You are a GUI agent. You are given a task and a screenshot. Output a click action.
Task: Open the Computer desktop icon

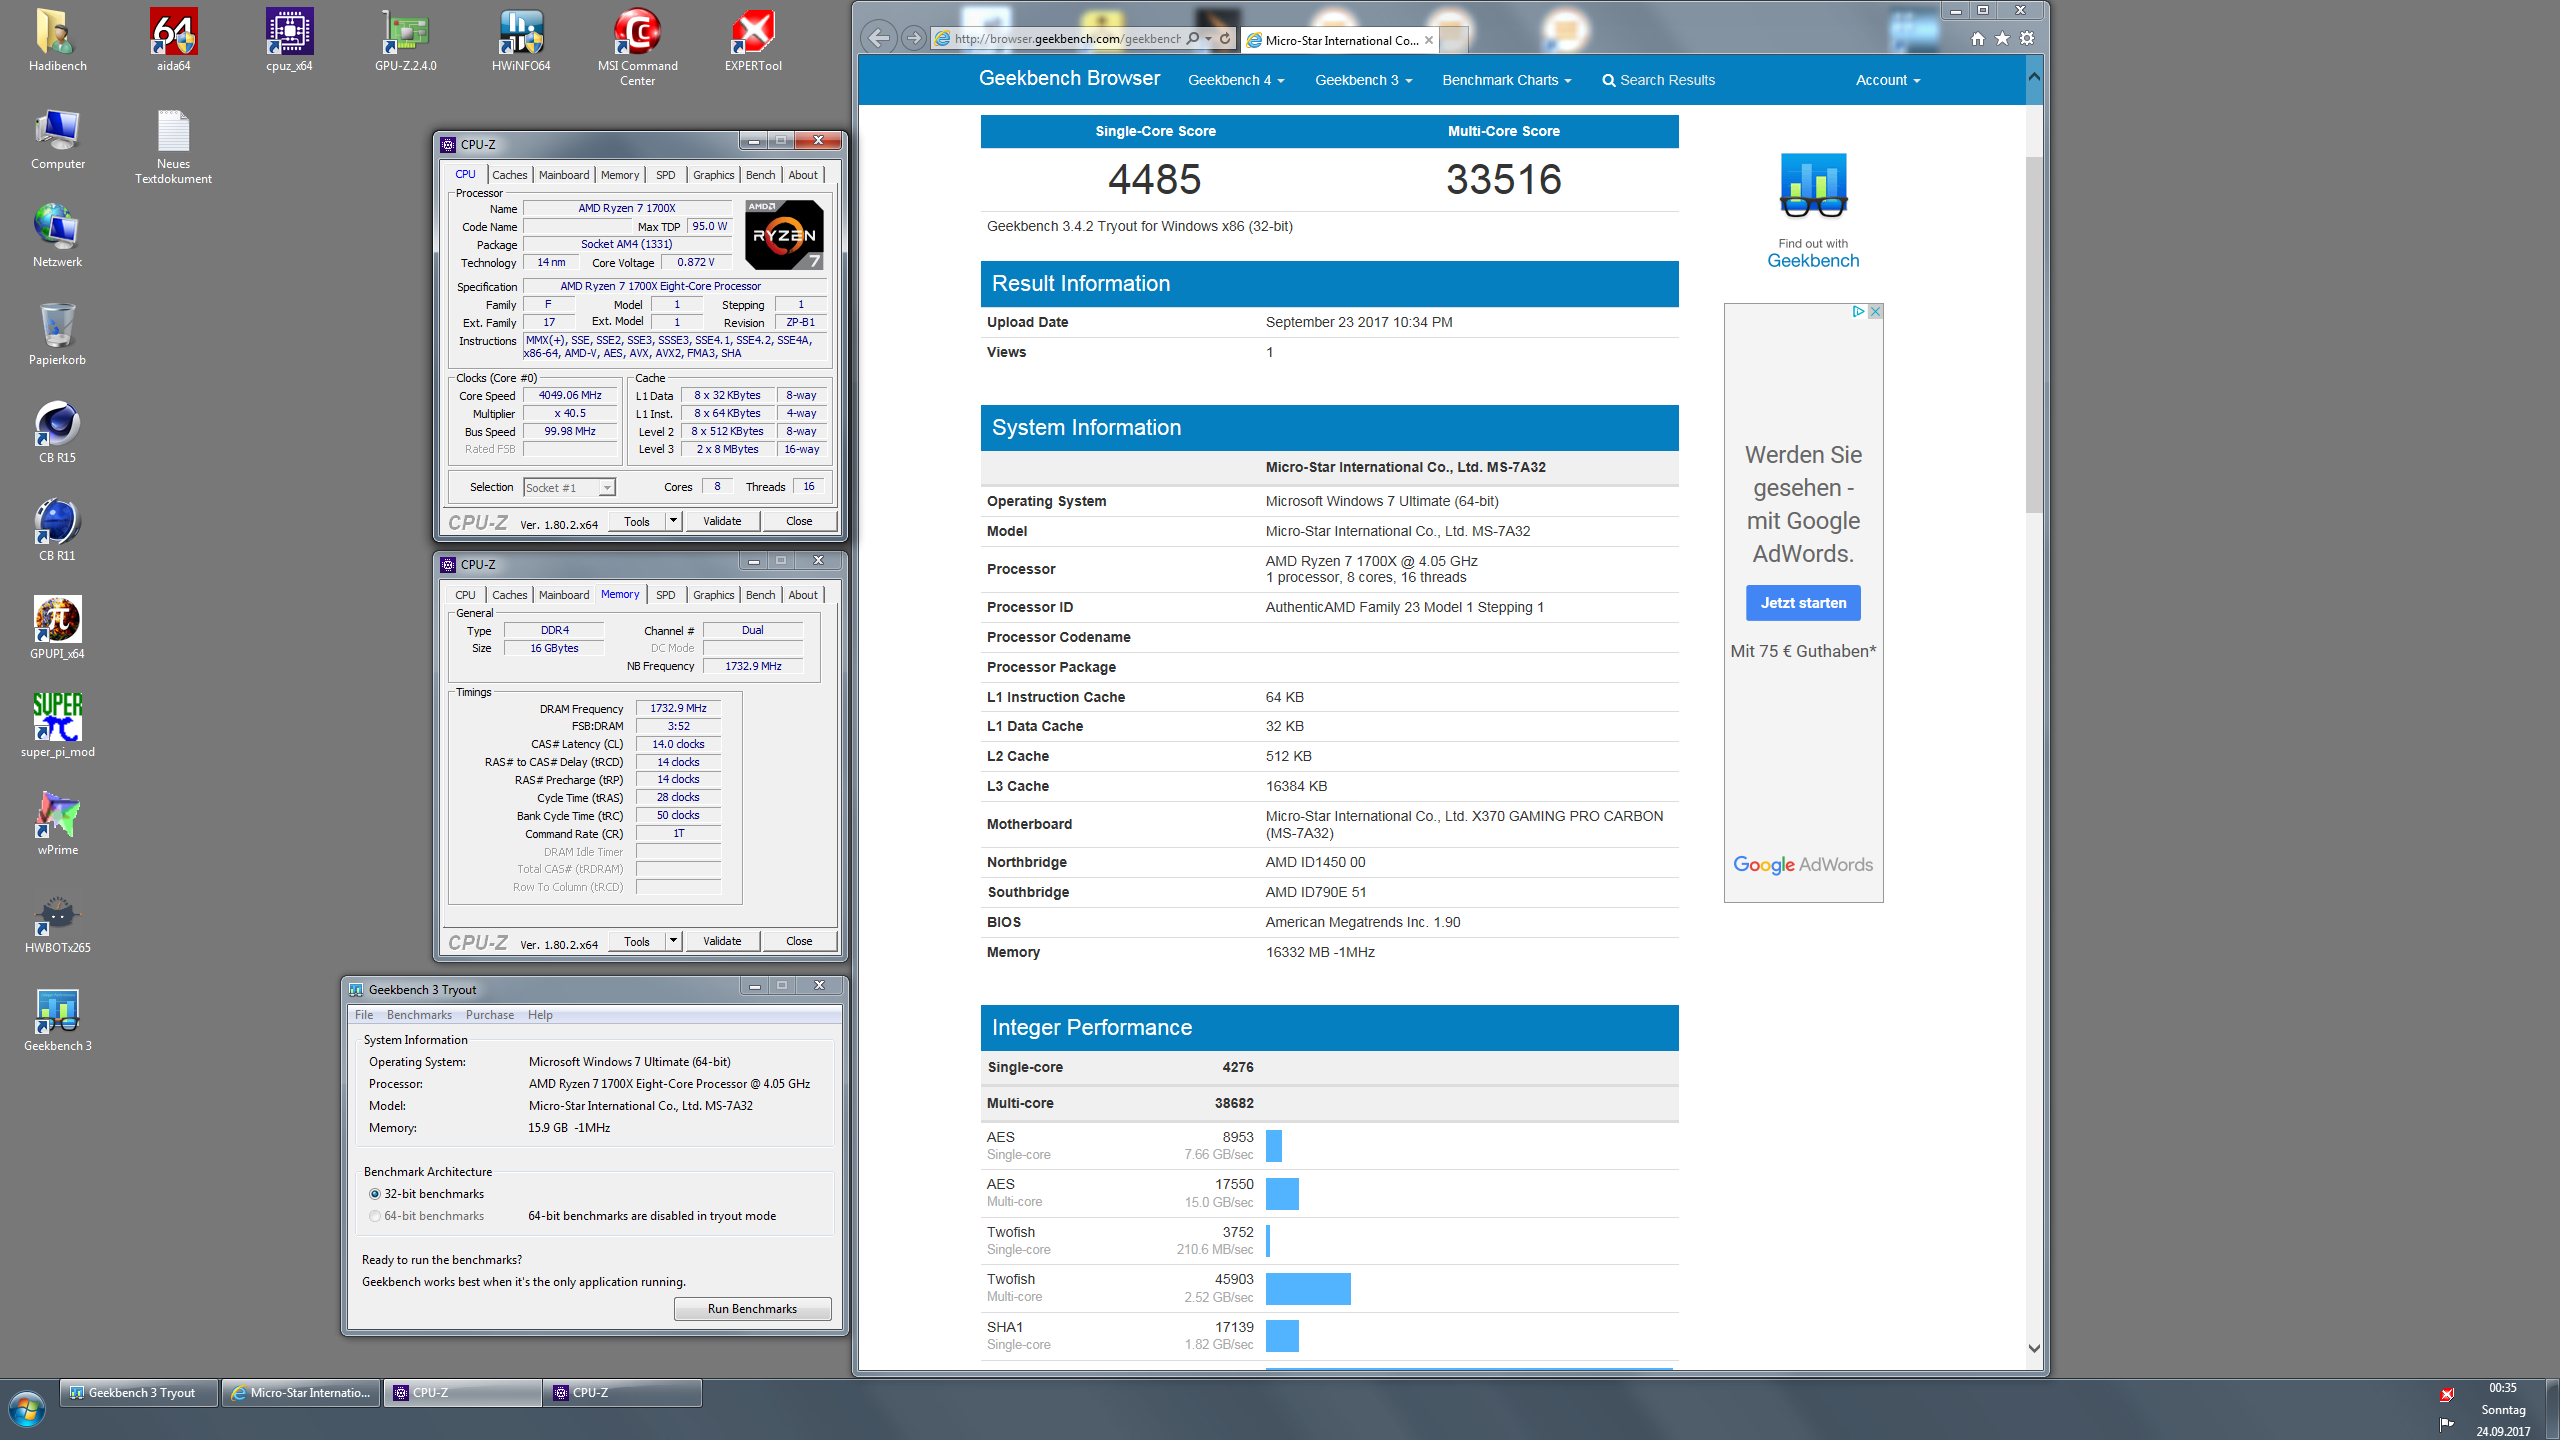(x=57, y=138)
